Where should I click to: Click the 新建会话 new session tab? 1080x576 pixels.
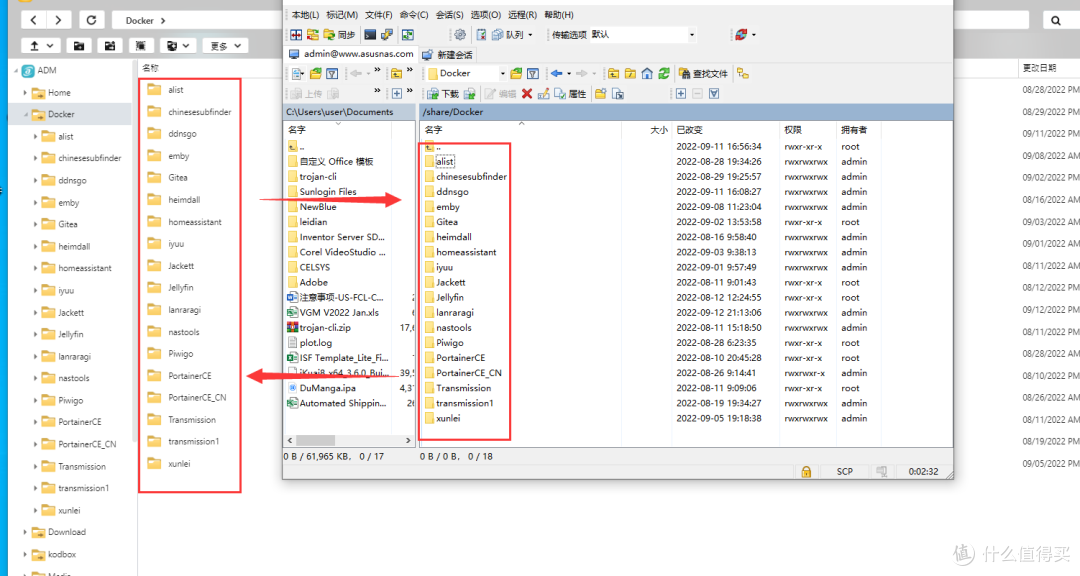pyautogui.click(x=448, y=54)
